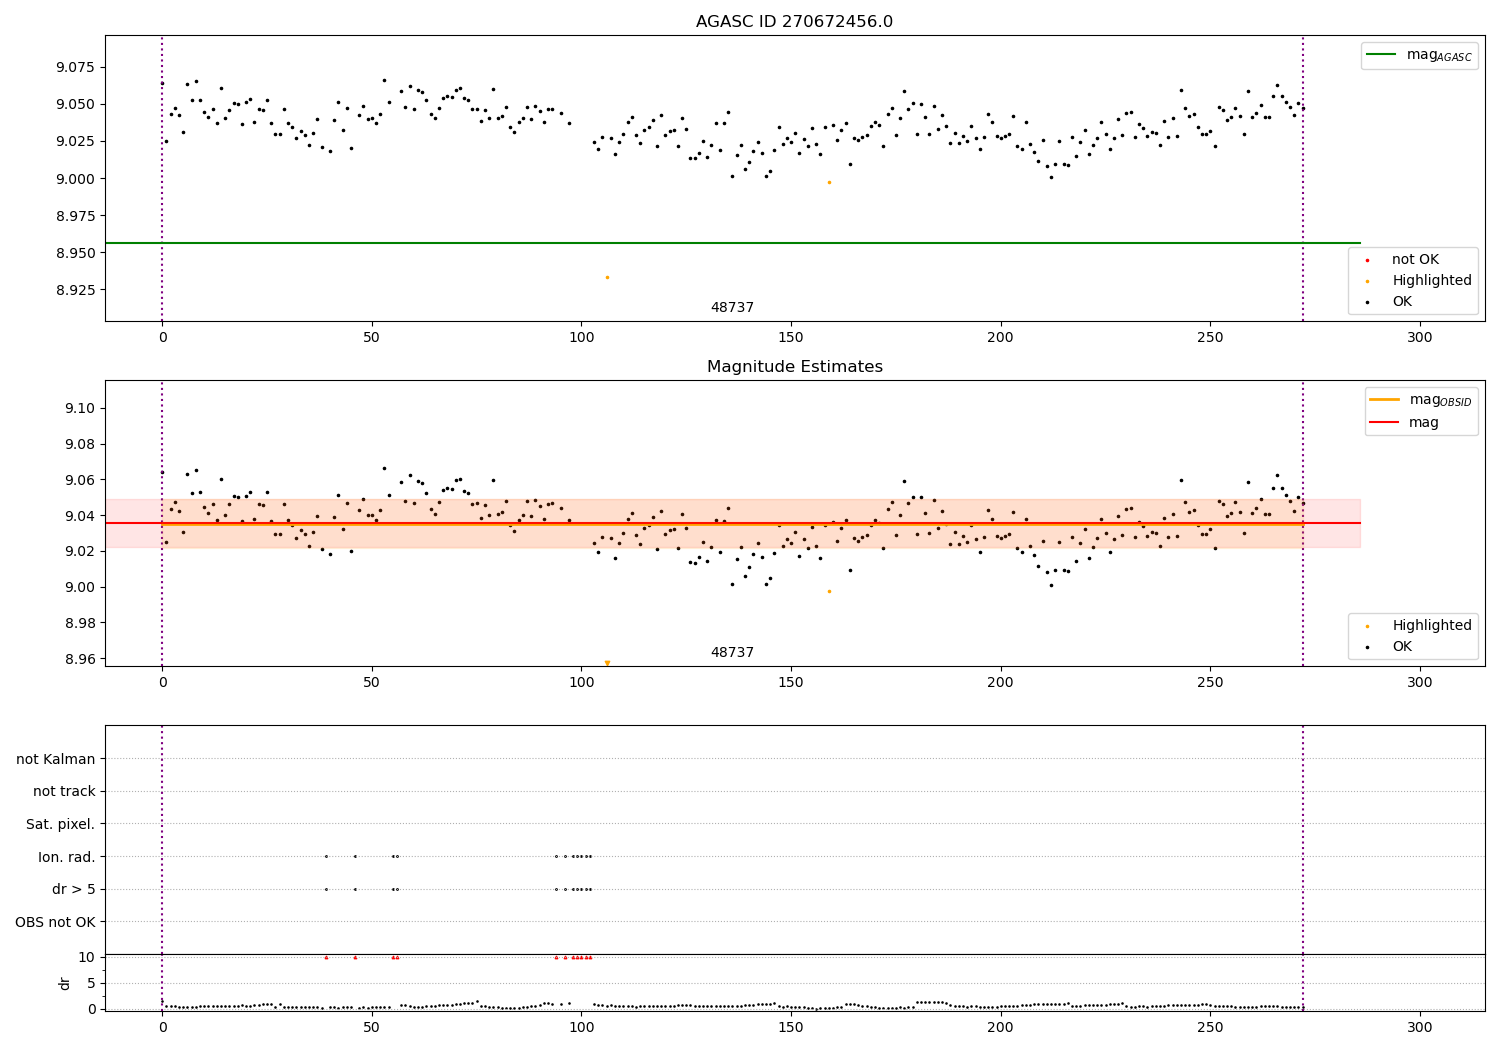The height and width of the screenshot is (1050, 1500).
Task: Click the 48737 annotation in Magnitude Estimates plot
Action: click(732, 653)
